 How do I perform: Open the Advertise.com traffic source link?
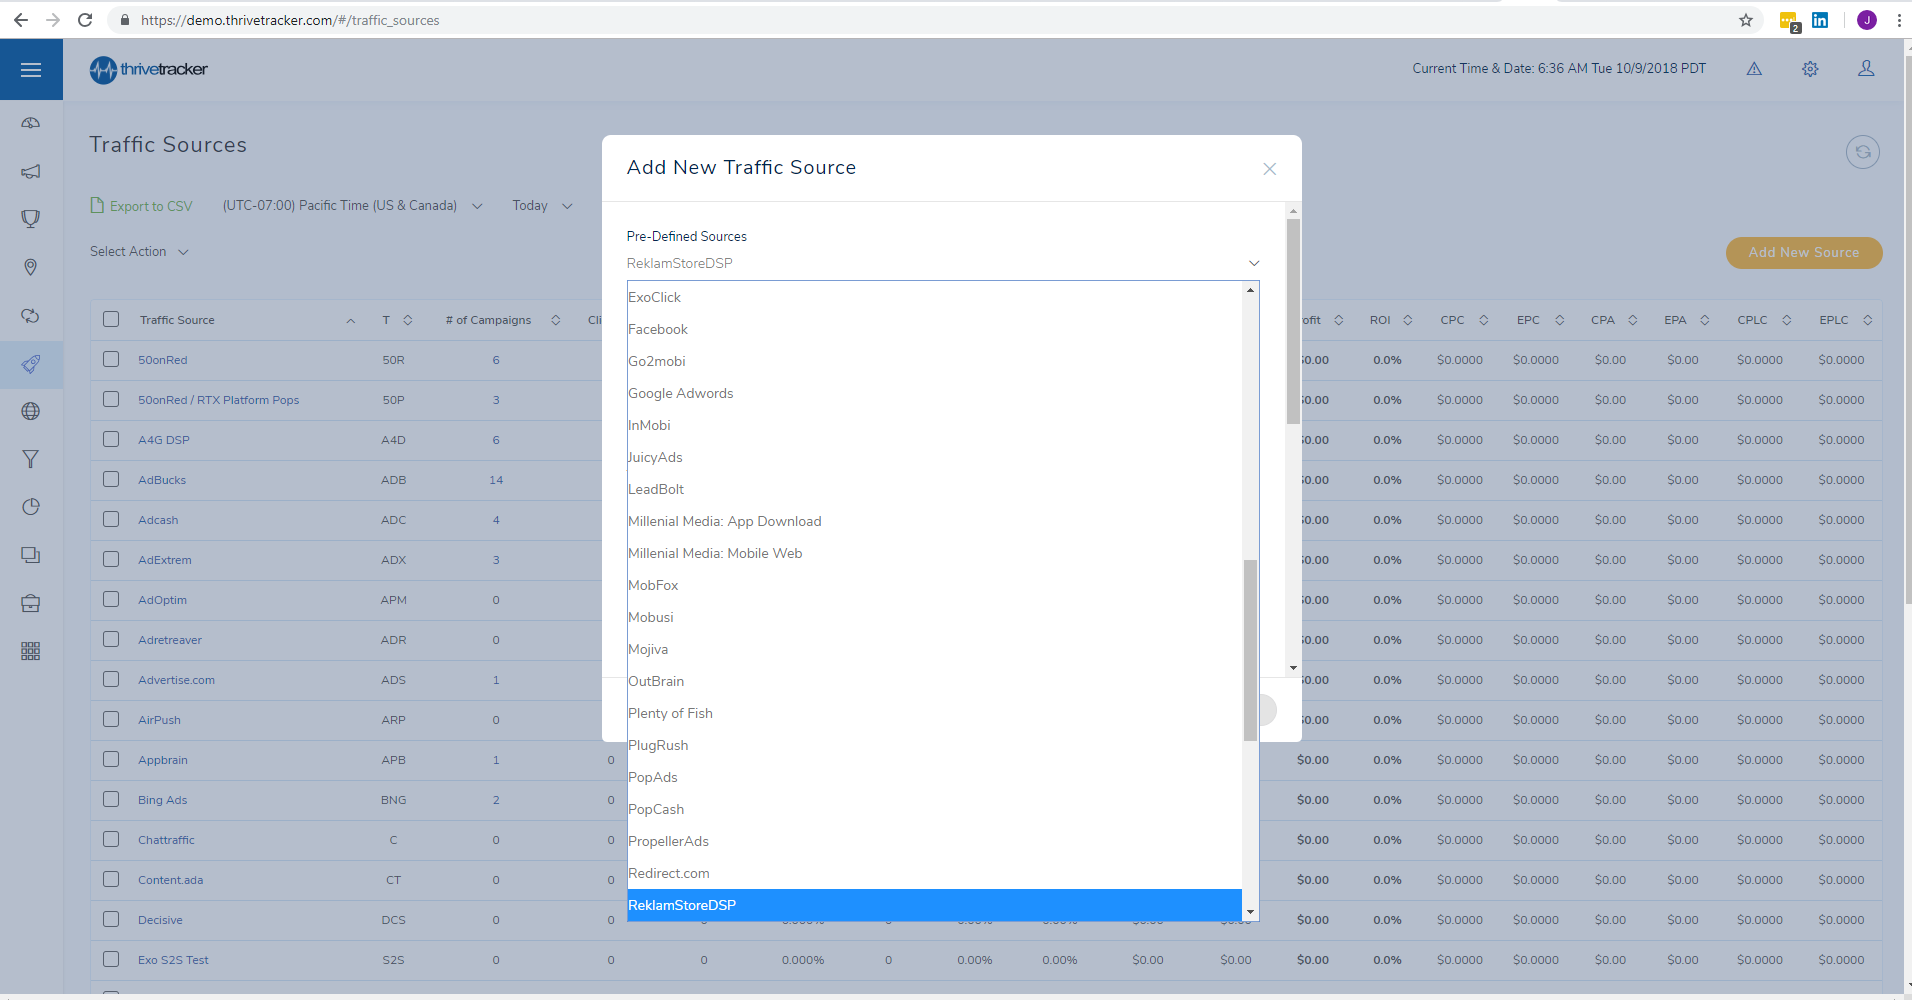pos(176,680)
